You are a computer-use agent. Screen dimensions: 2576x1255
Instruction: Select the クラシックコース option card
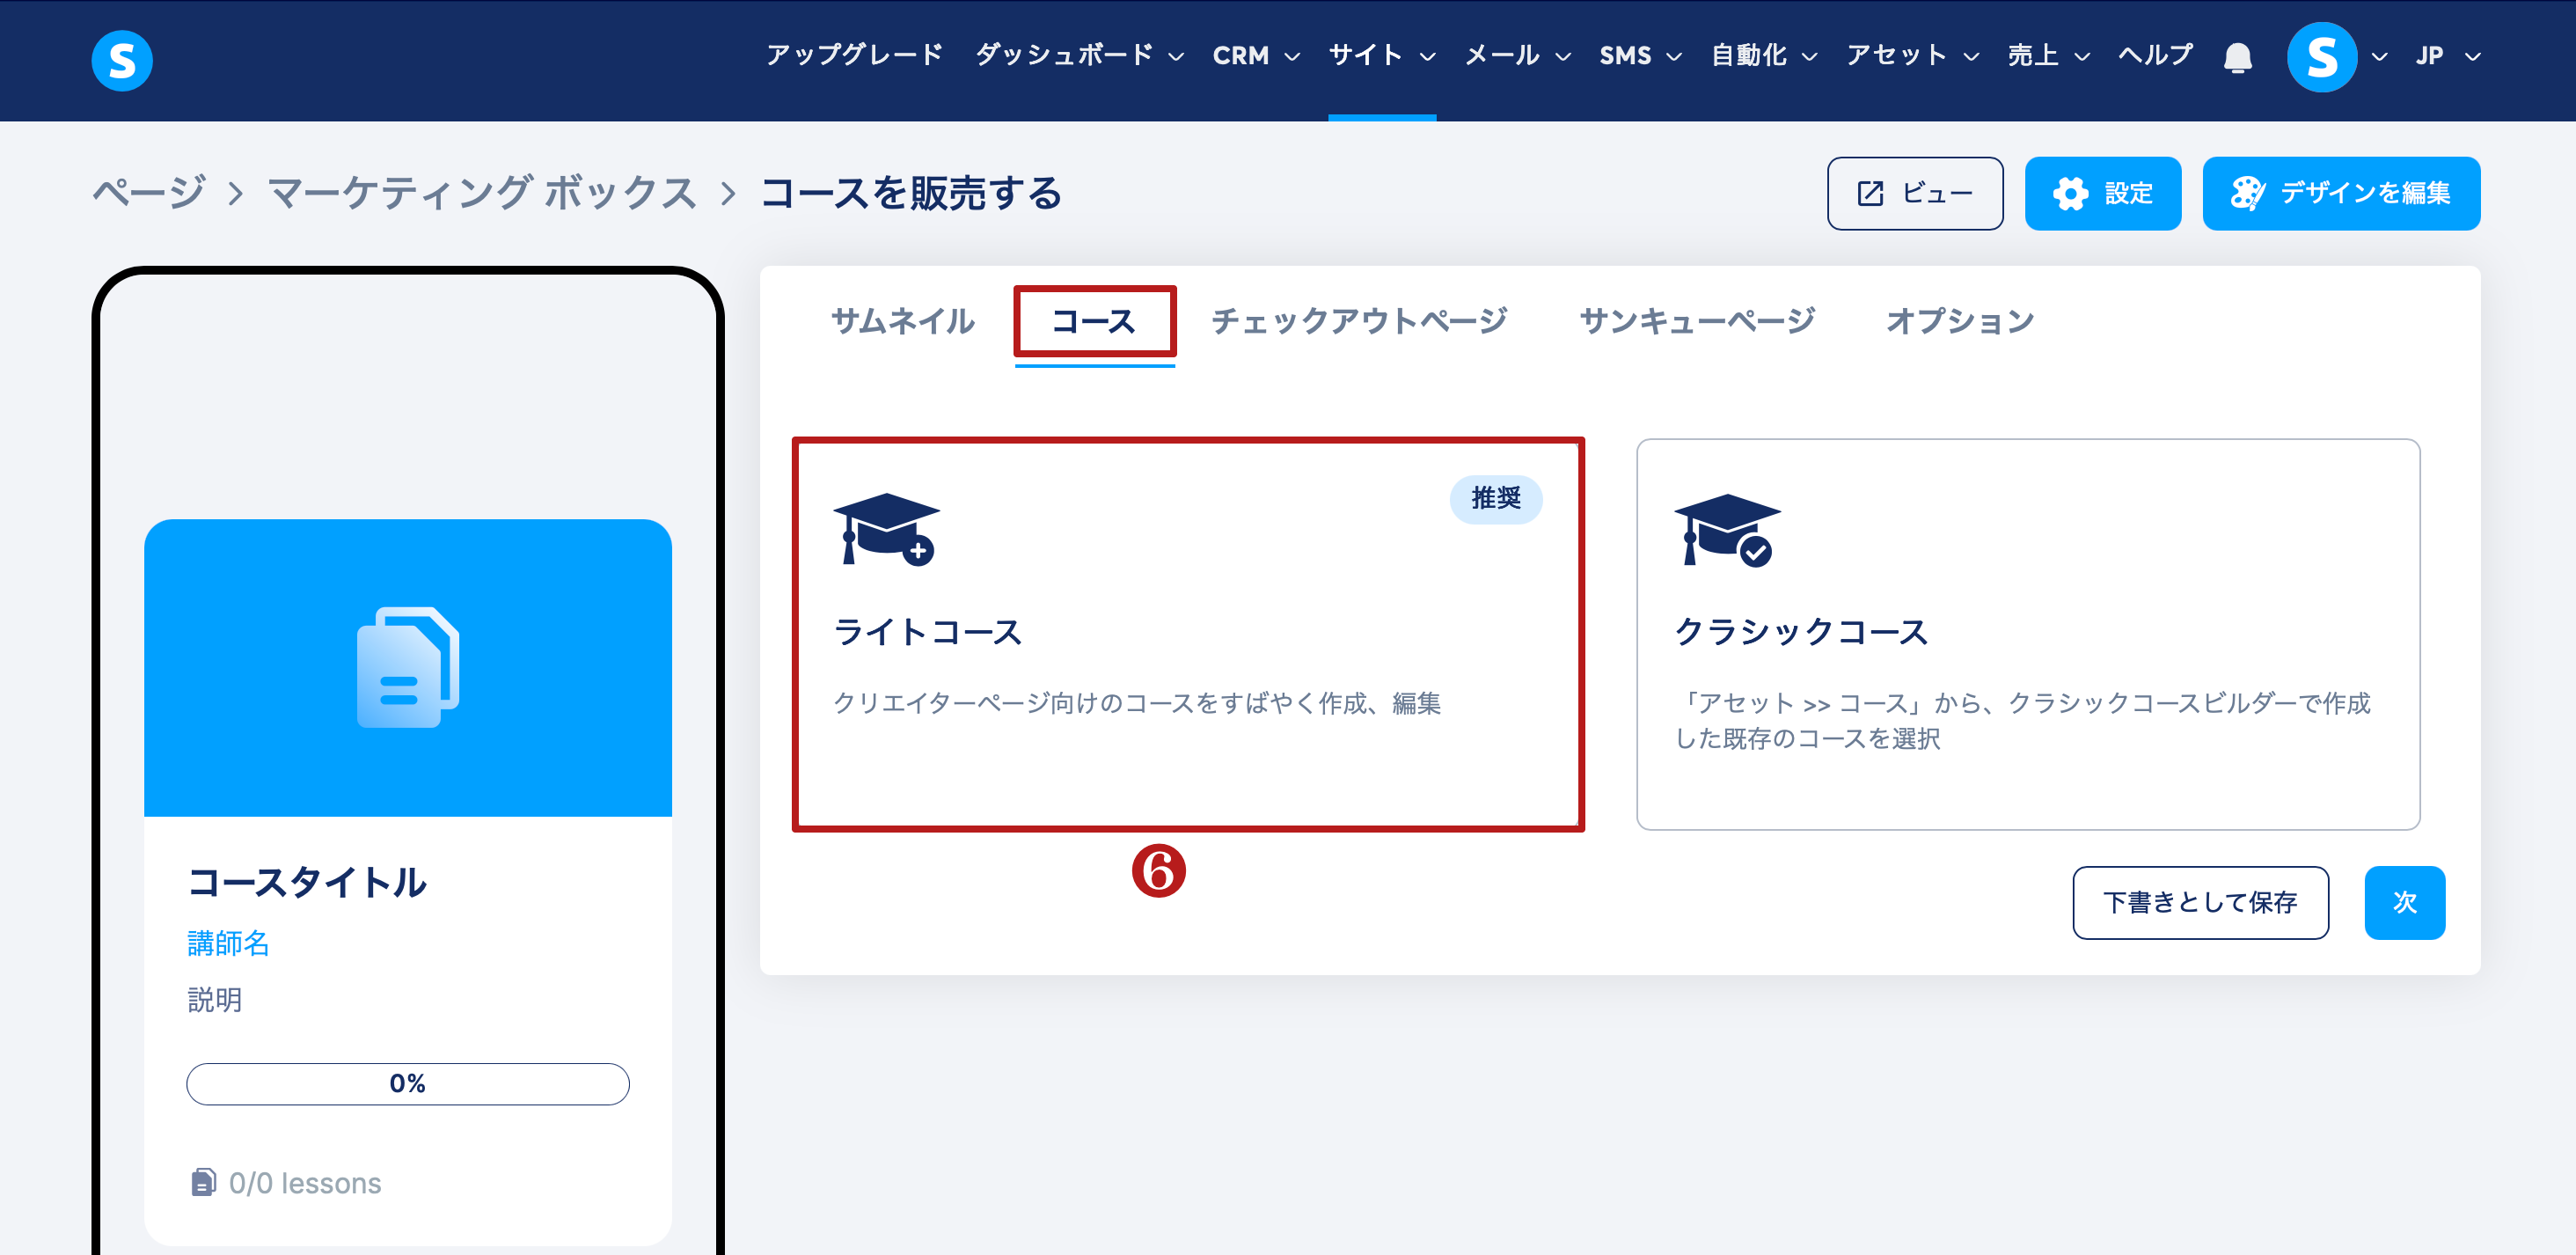coord(2027,634)
